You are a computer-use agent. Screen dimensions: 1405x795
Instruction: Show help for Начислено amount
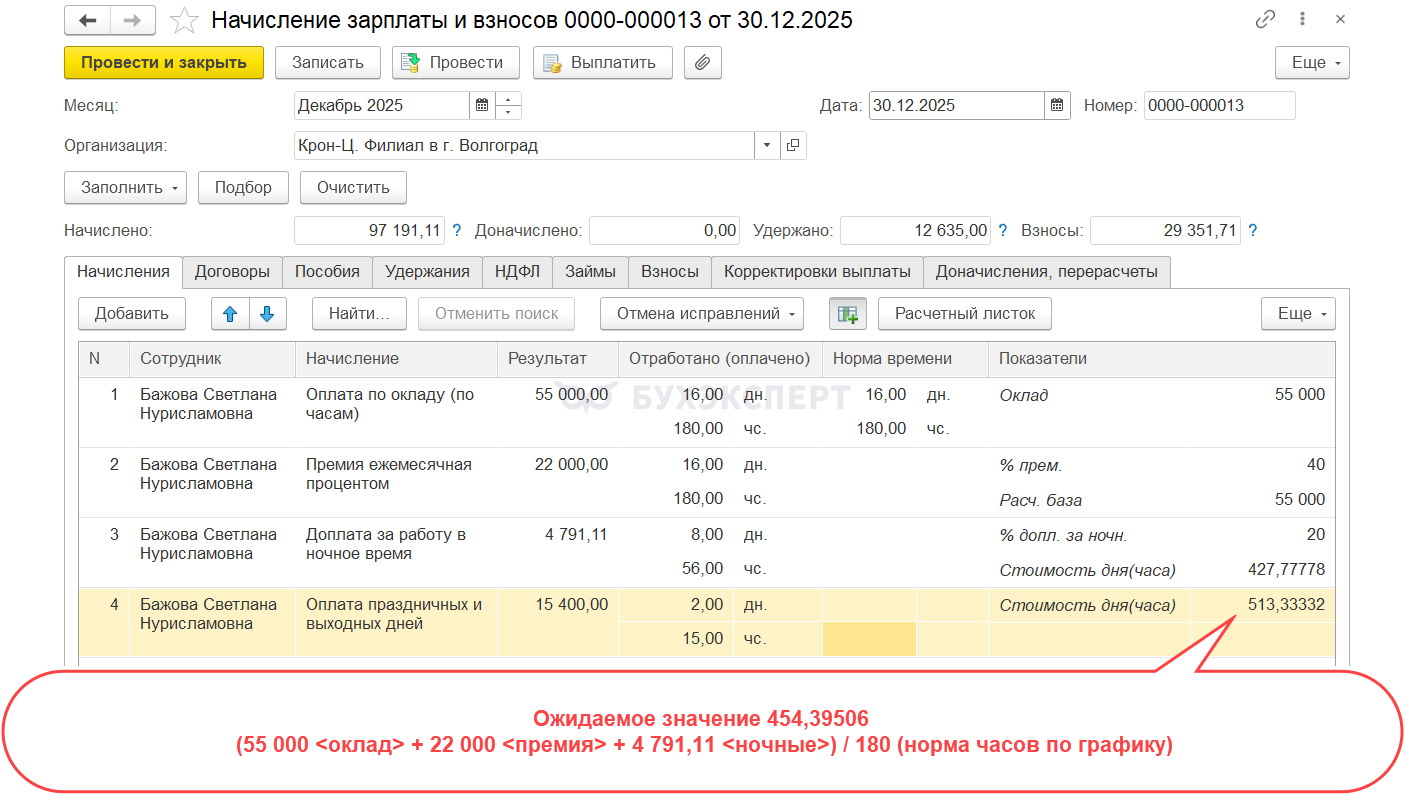click(457, 231)
